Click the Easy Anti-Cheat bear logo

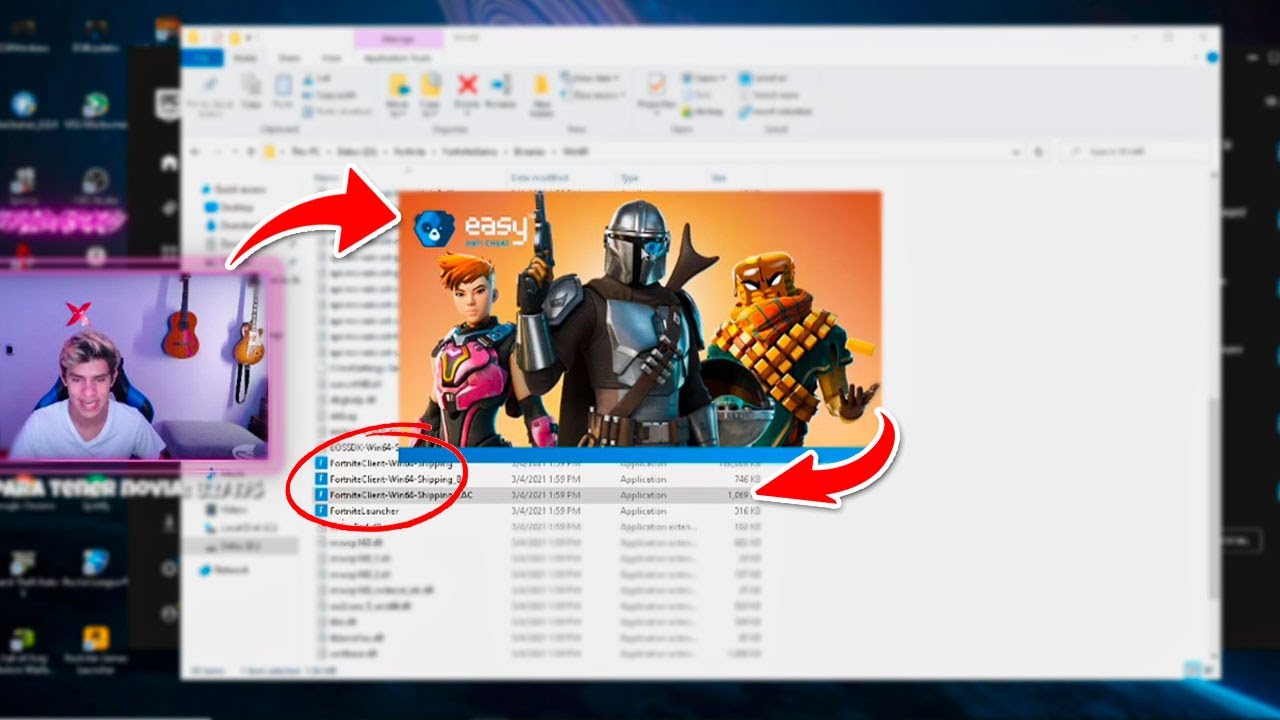tap(433, 228)
